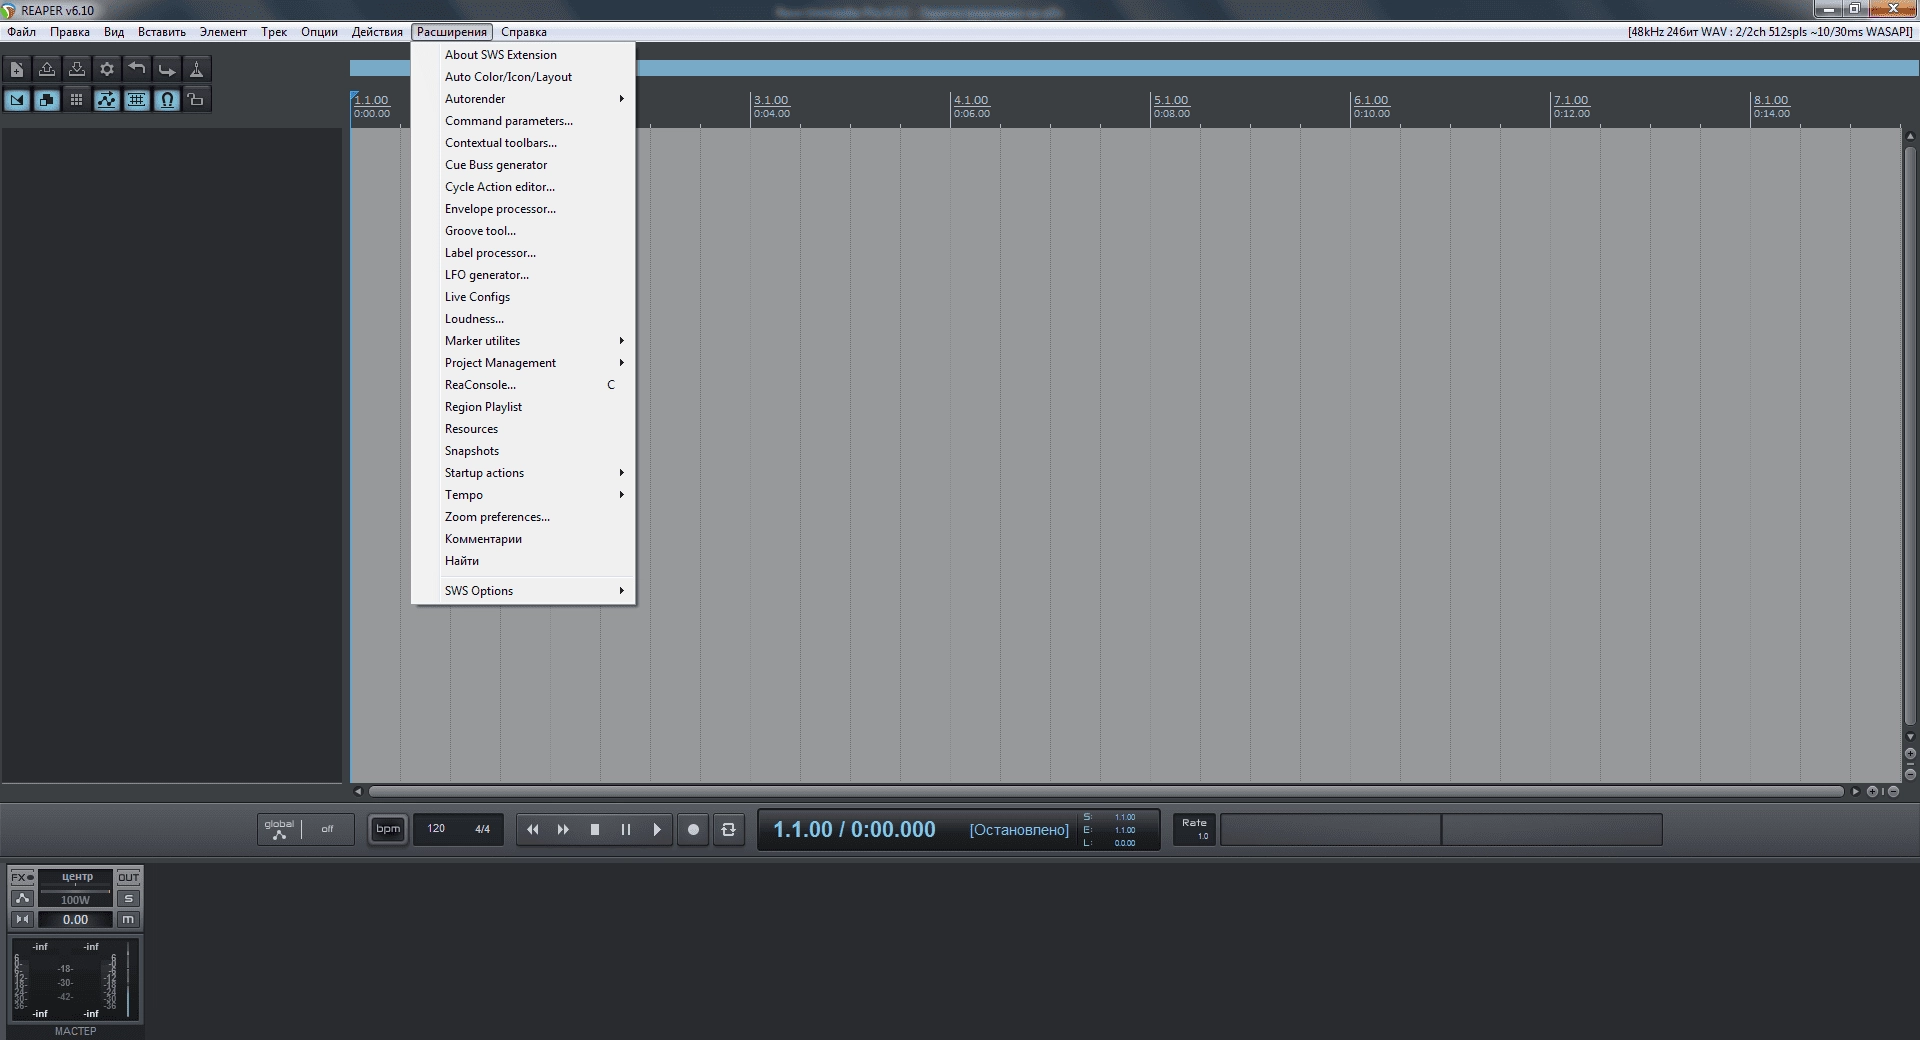Viewport: 1920px width, 1040px height.
Task: Open the Справка menu
Action: (524, 32)
